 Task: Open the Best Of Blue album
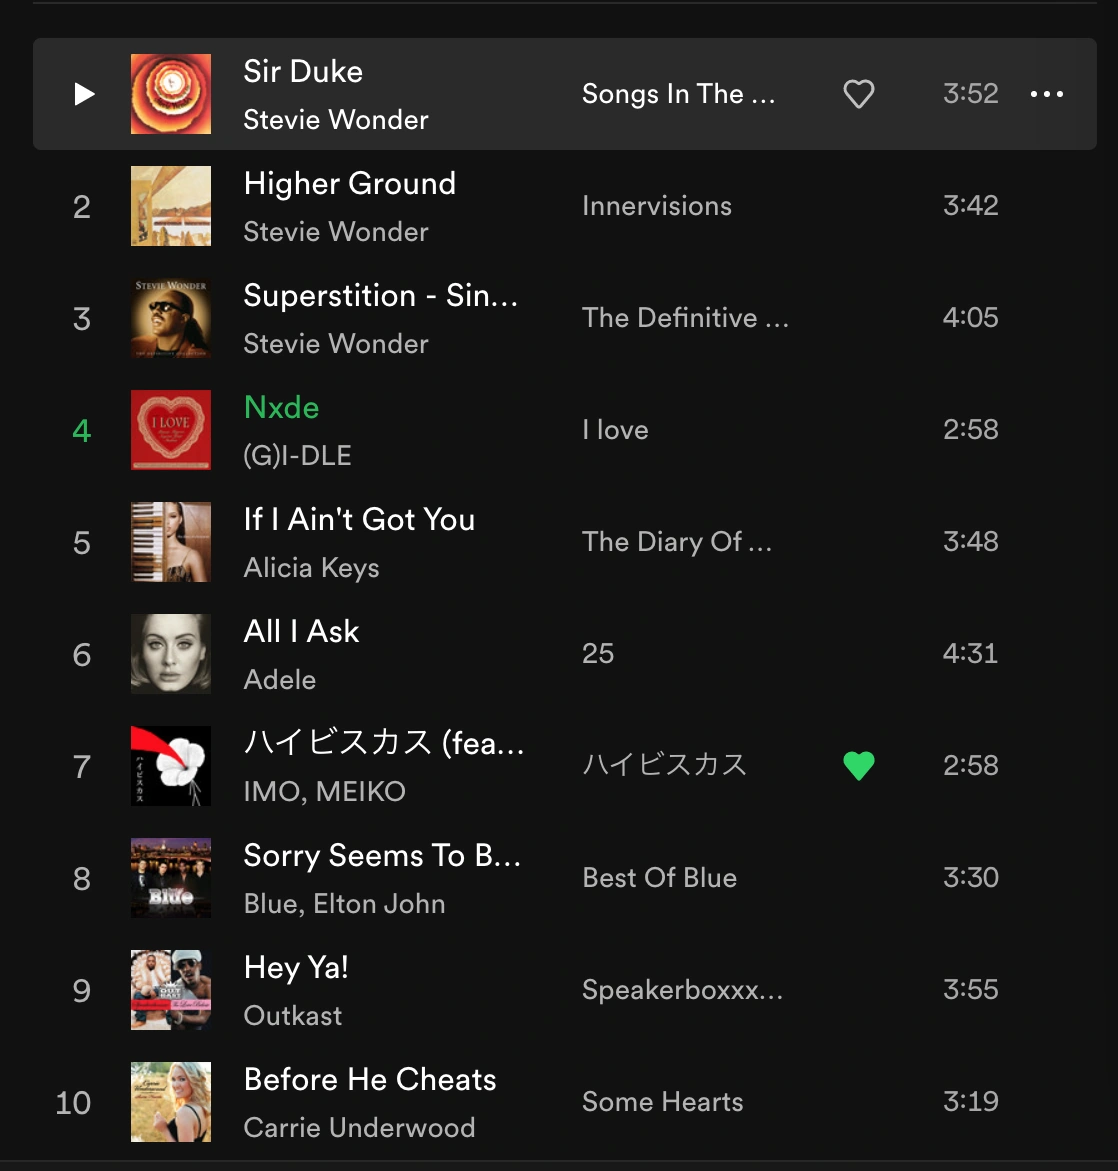coord(659,878)
